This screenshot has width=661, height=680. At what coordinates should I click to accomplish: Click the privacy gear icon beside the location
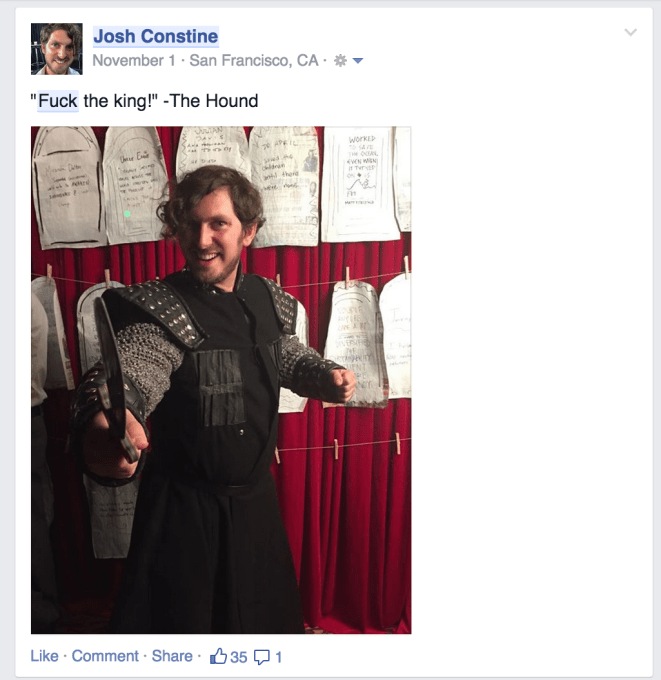(340, 61)
